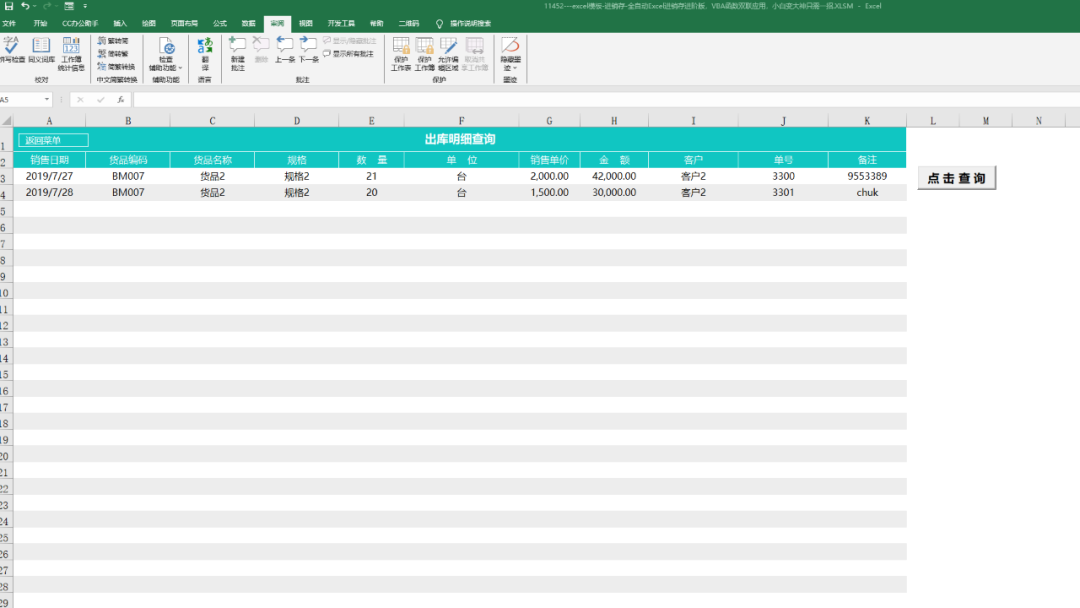This screenshot has height=608, width=1080.
Task: Select column header F
Action: coord(461,120)
